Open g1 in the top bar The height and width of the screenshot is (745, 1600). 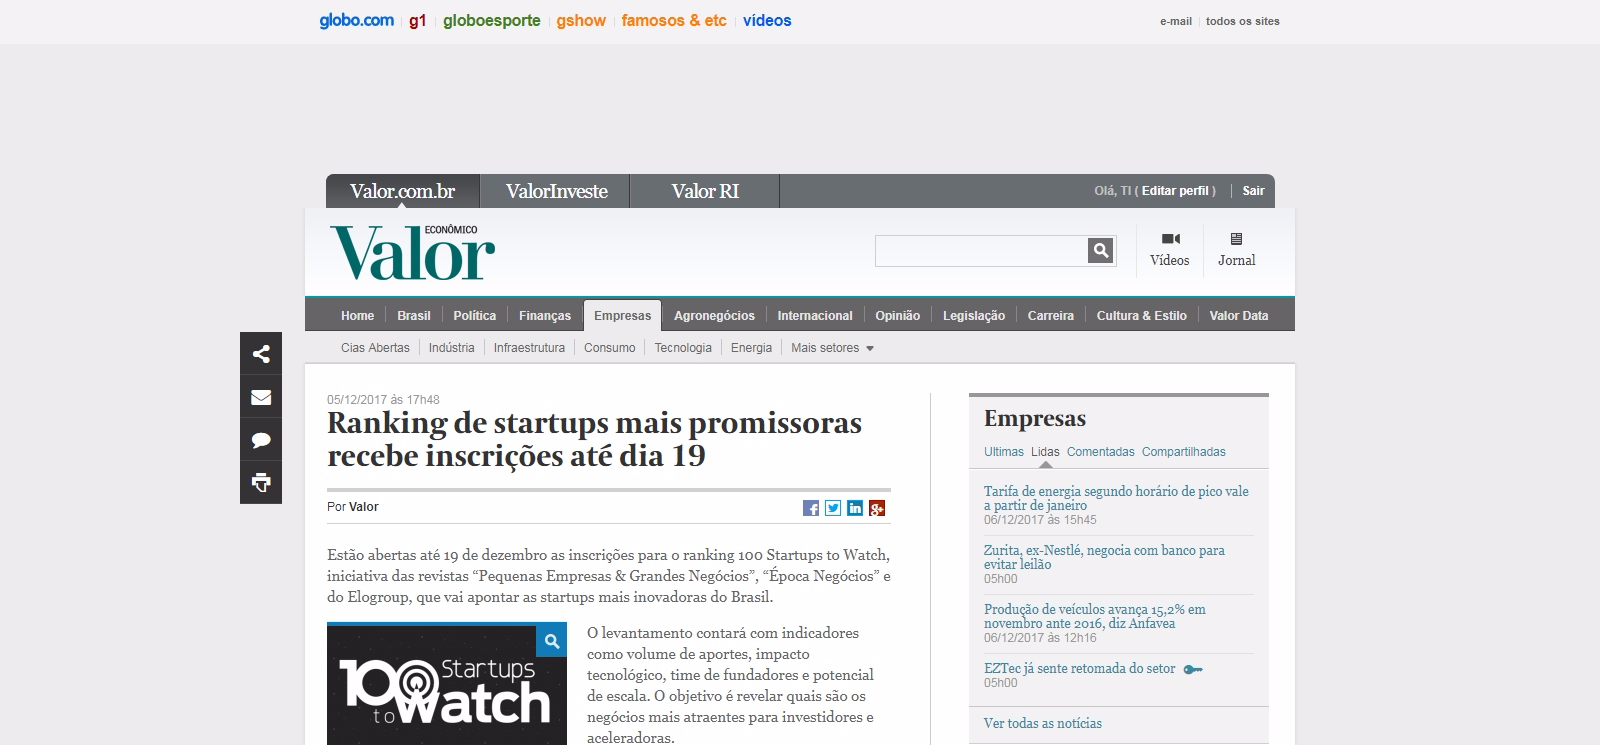coord(418,20)
